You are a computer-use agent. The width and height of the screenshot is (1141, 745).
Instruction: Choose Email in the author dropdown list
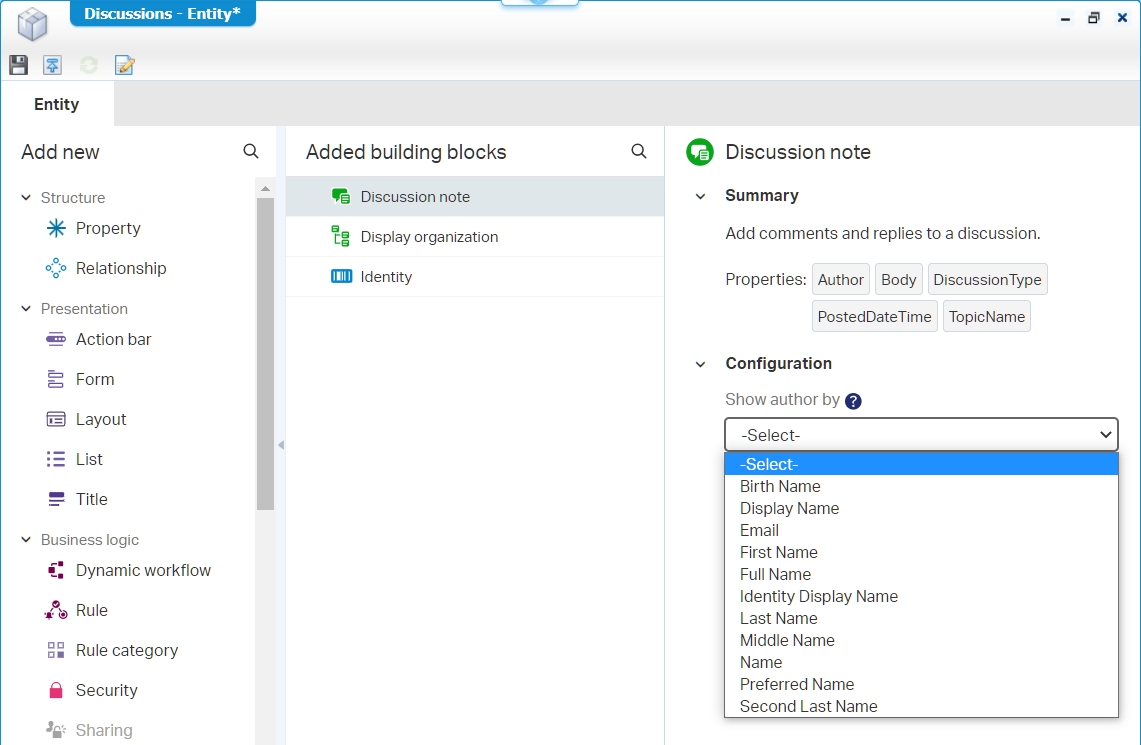759,530
